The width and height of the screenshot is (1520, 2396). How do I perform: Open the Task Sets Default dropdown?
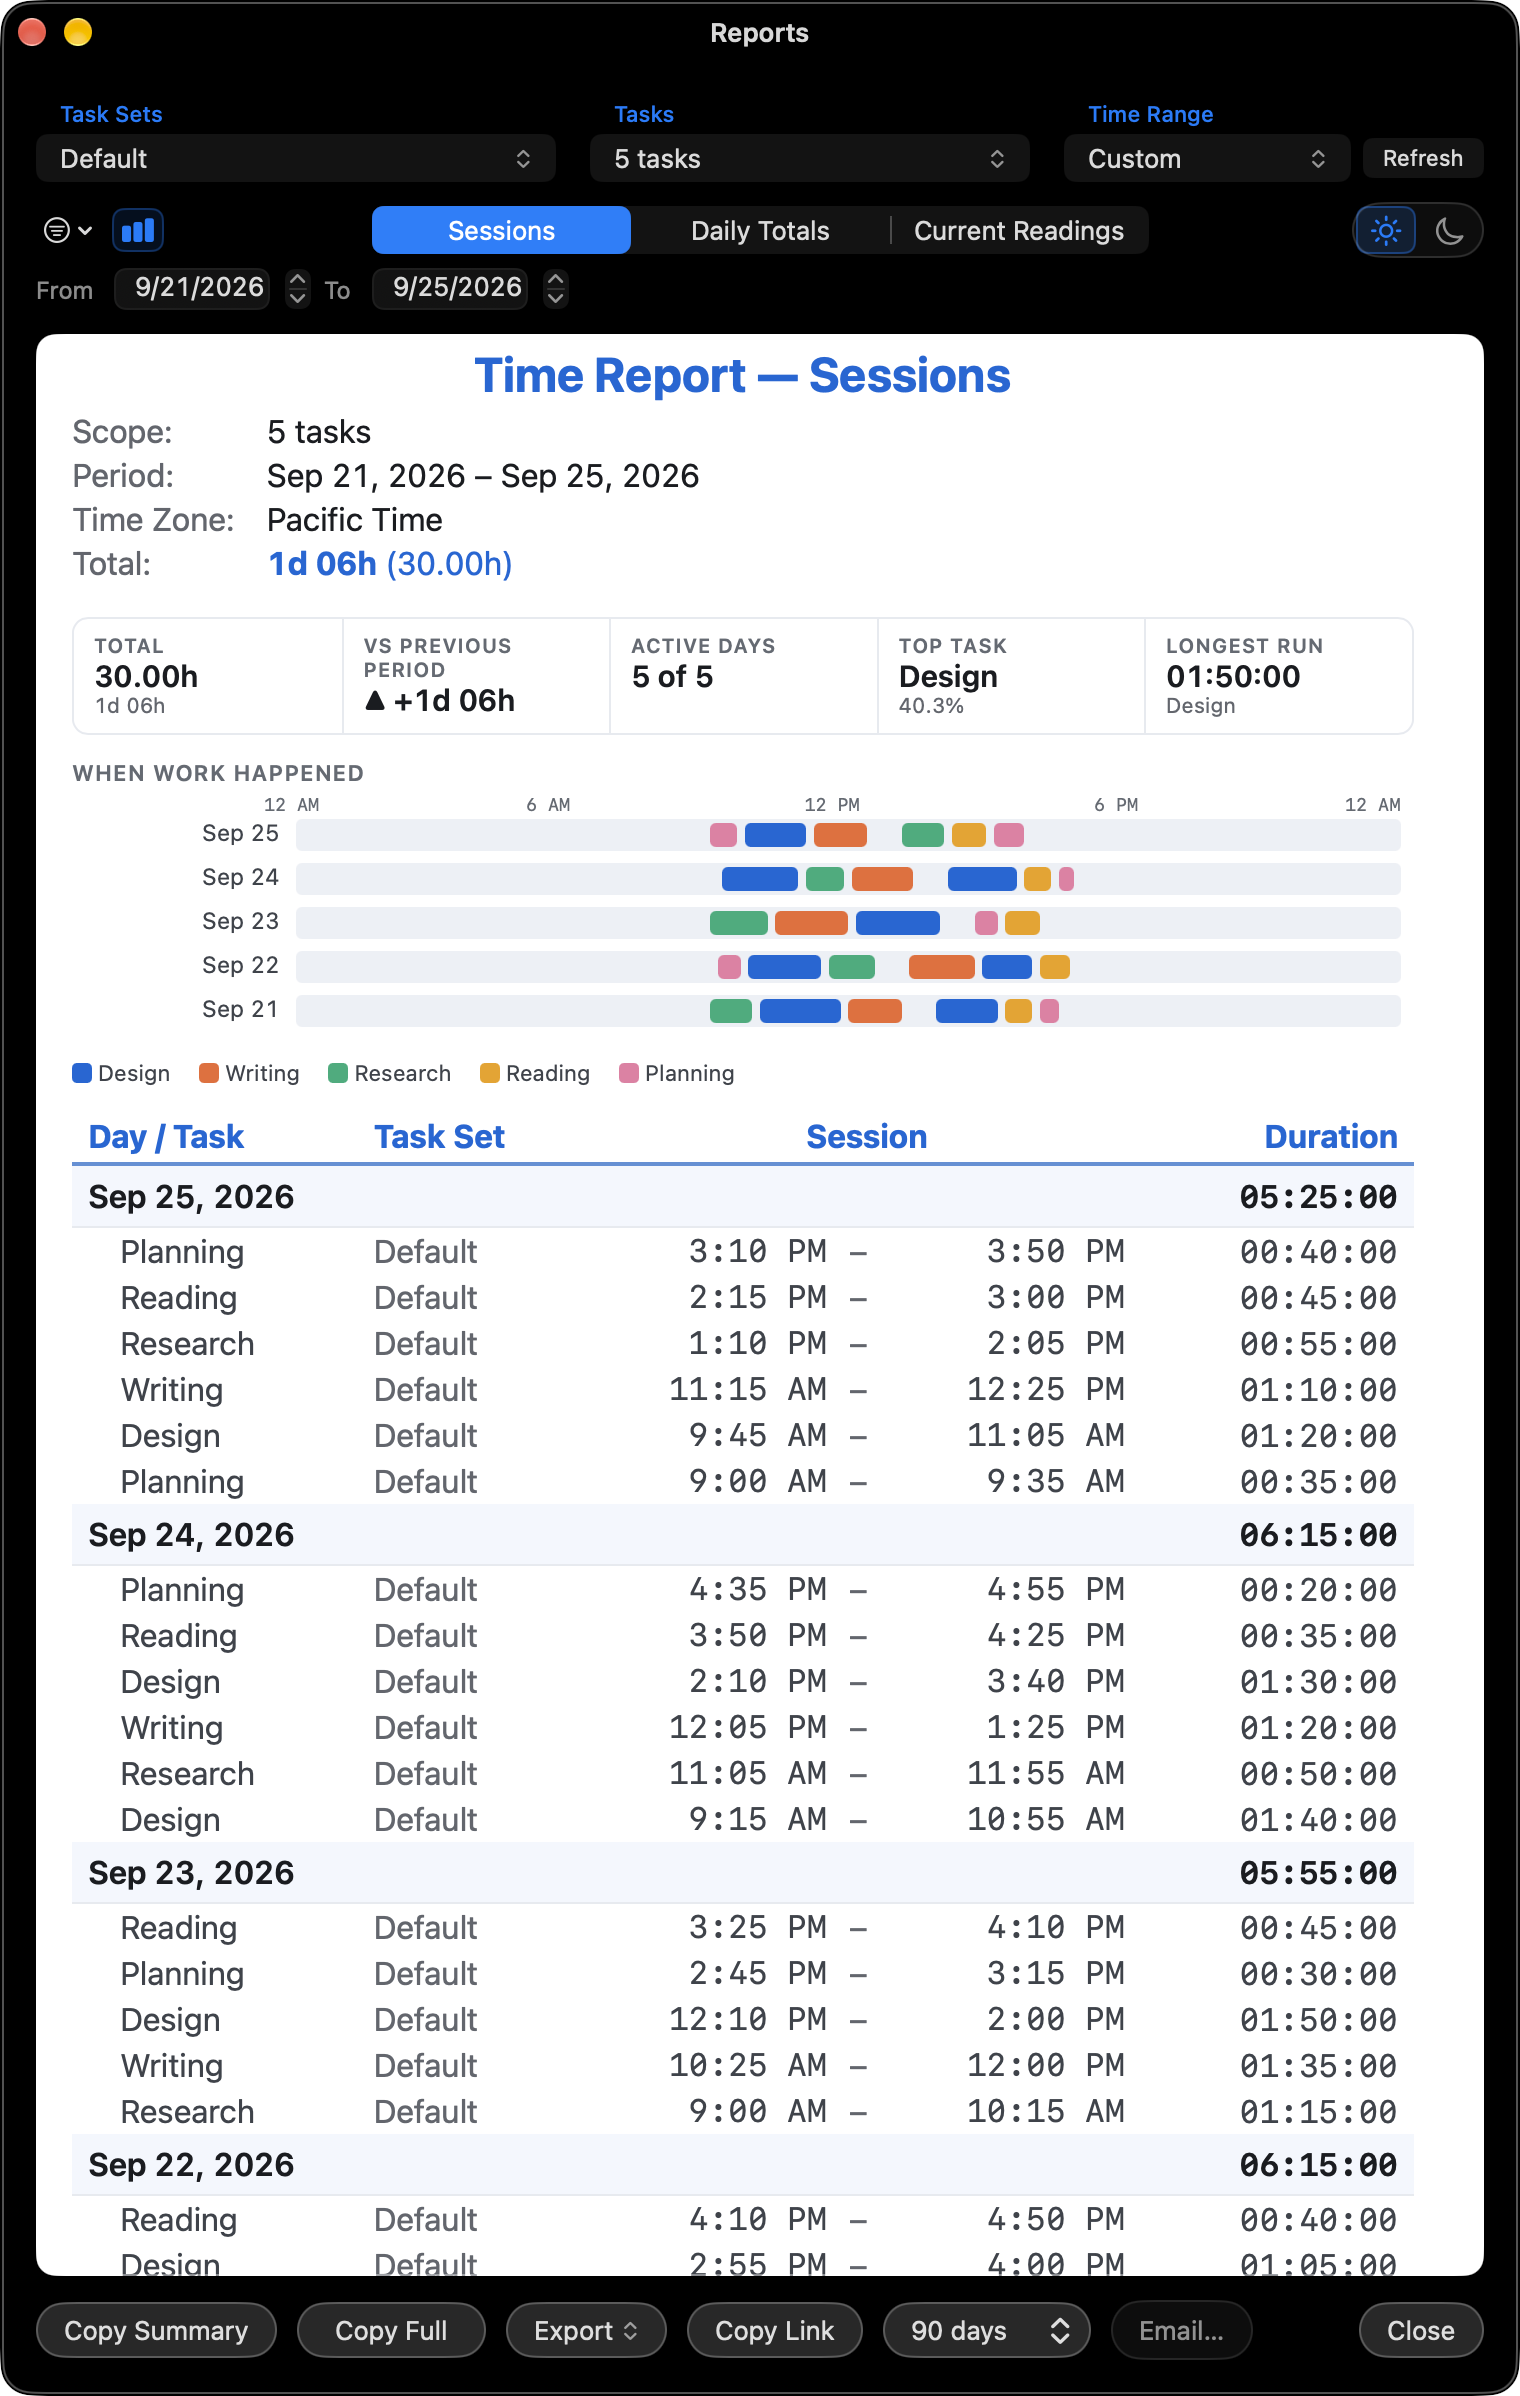tap(296, 159)
